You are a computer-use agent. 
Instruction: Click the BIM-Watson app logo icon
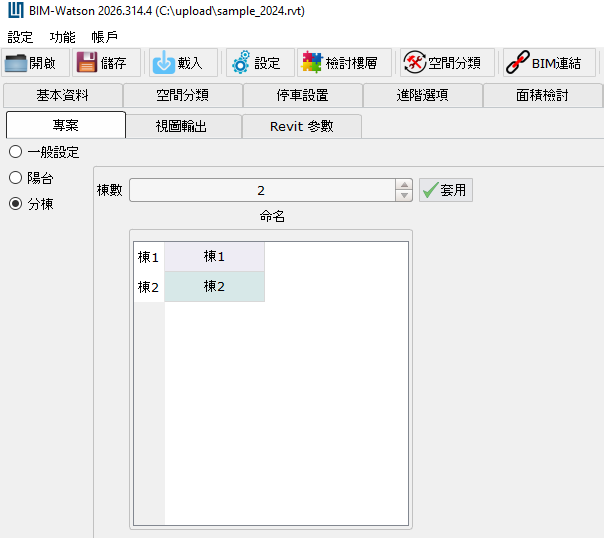pos(14,12)
